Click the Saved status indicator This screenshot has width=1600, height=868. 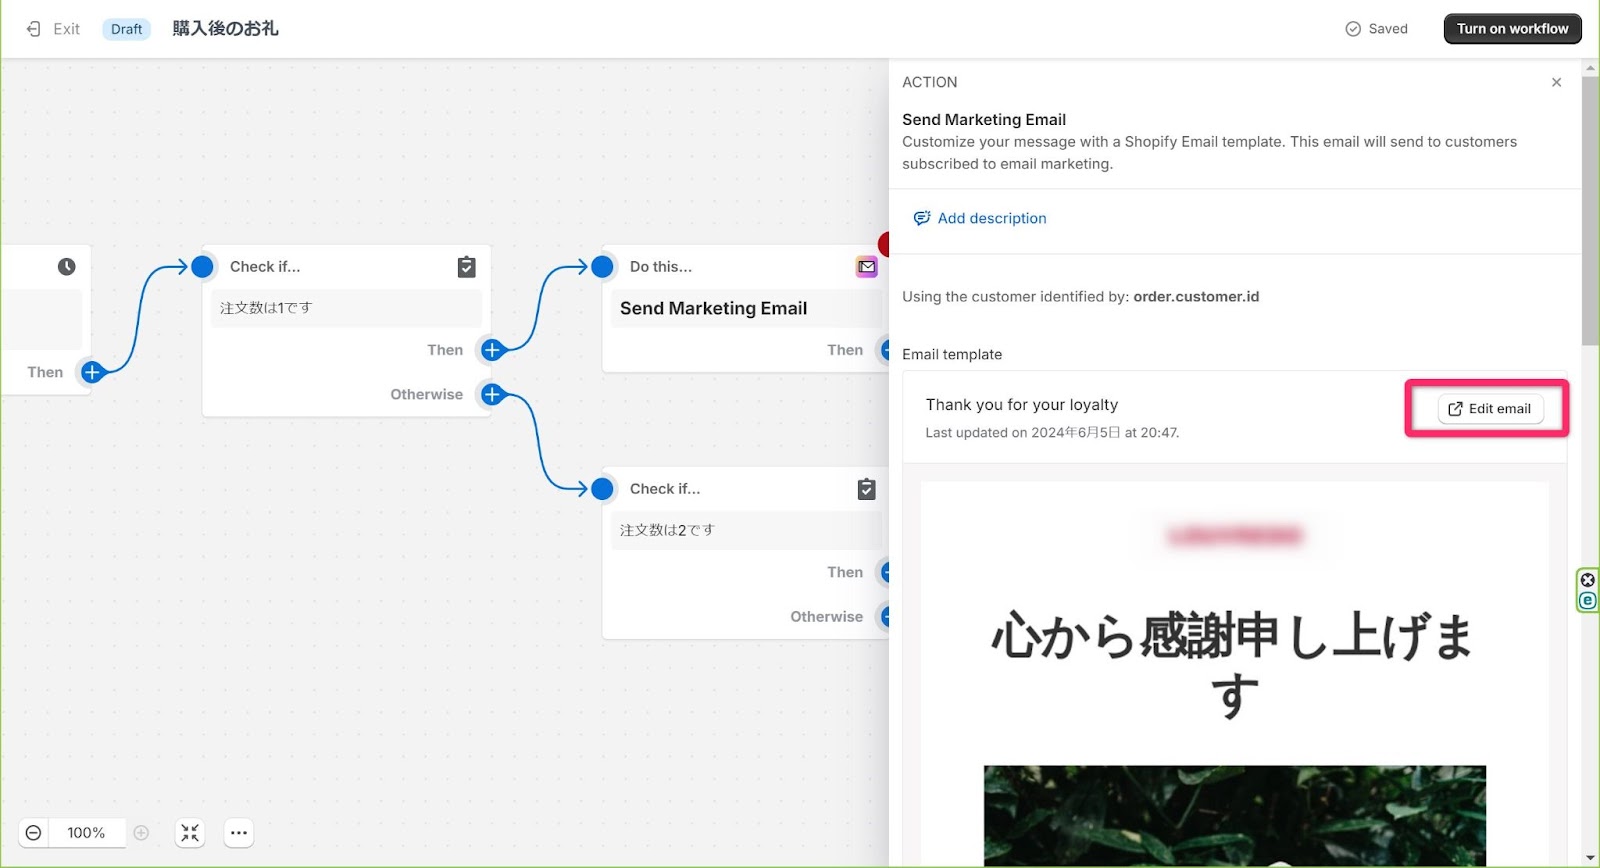[1376, 29]
